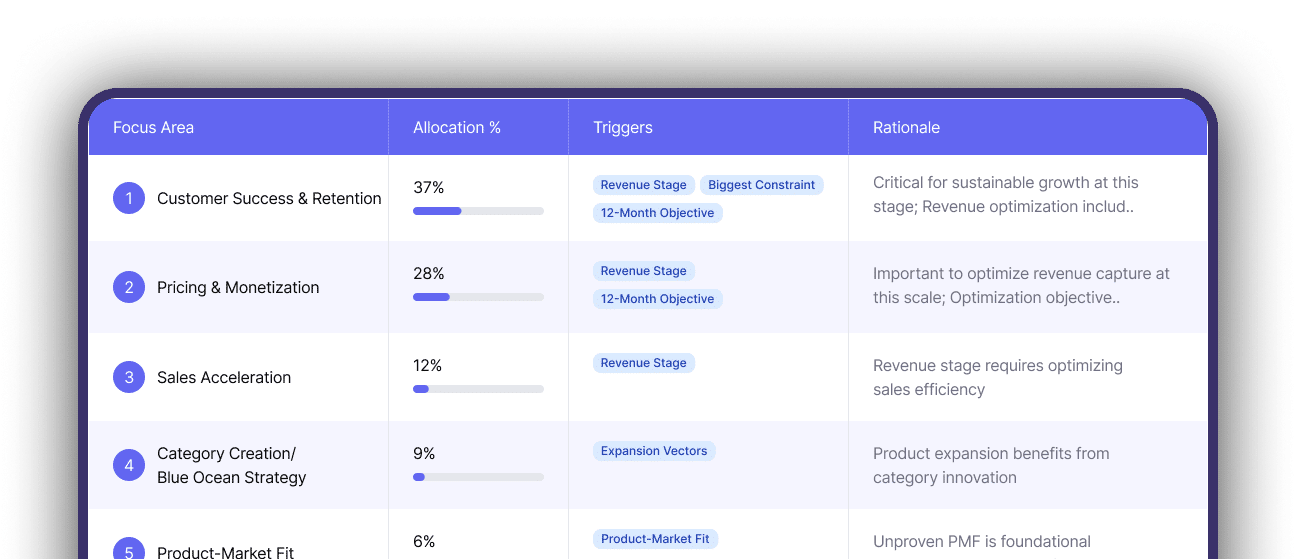This screenshot has width=1296, height=559.
Task: Click the number 3 badge beside Sales Acceleration
Action: coord(129,377)
